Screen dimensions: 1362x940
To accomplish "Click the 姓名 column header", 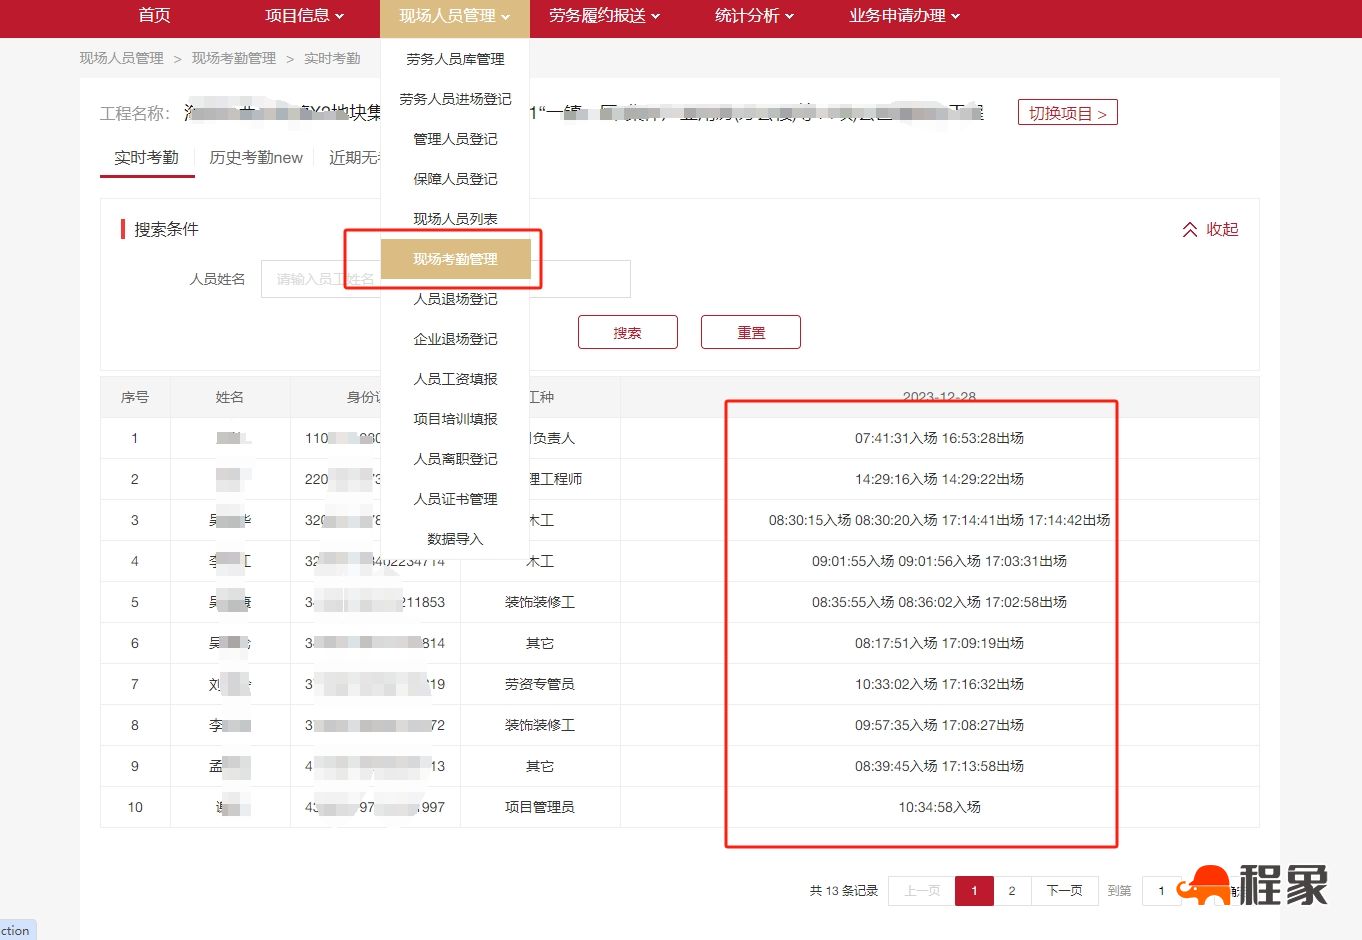I will tap(230, 397).
